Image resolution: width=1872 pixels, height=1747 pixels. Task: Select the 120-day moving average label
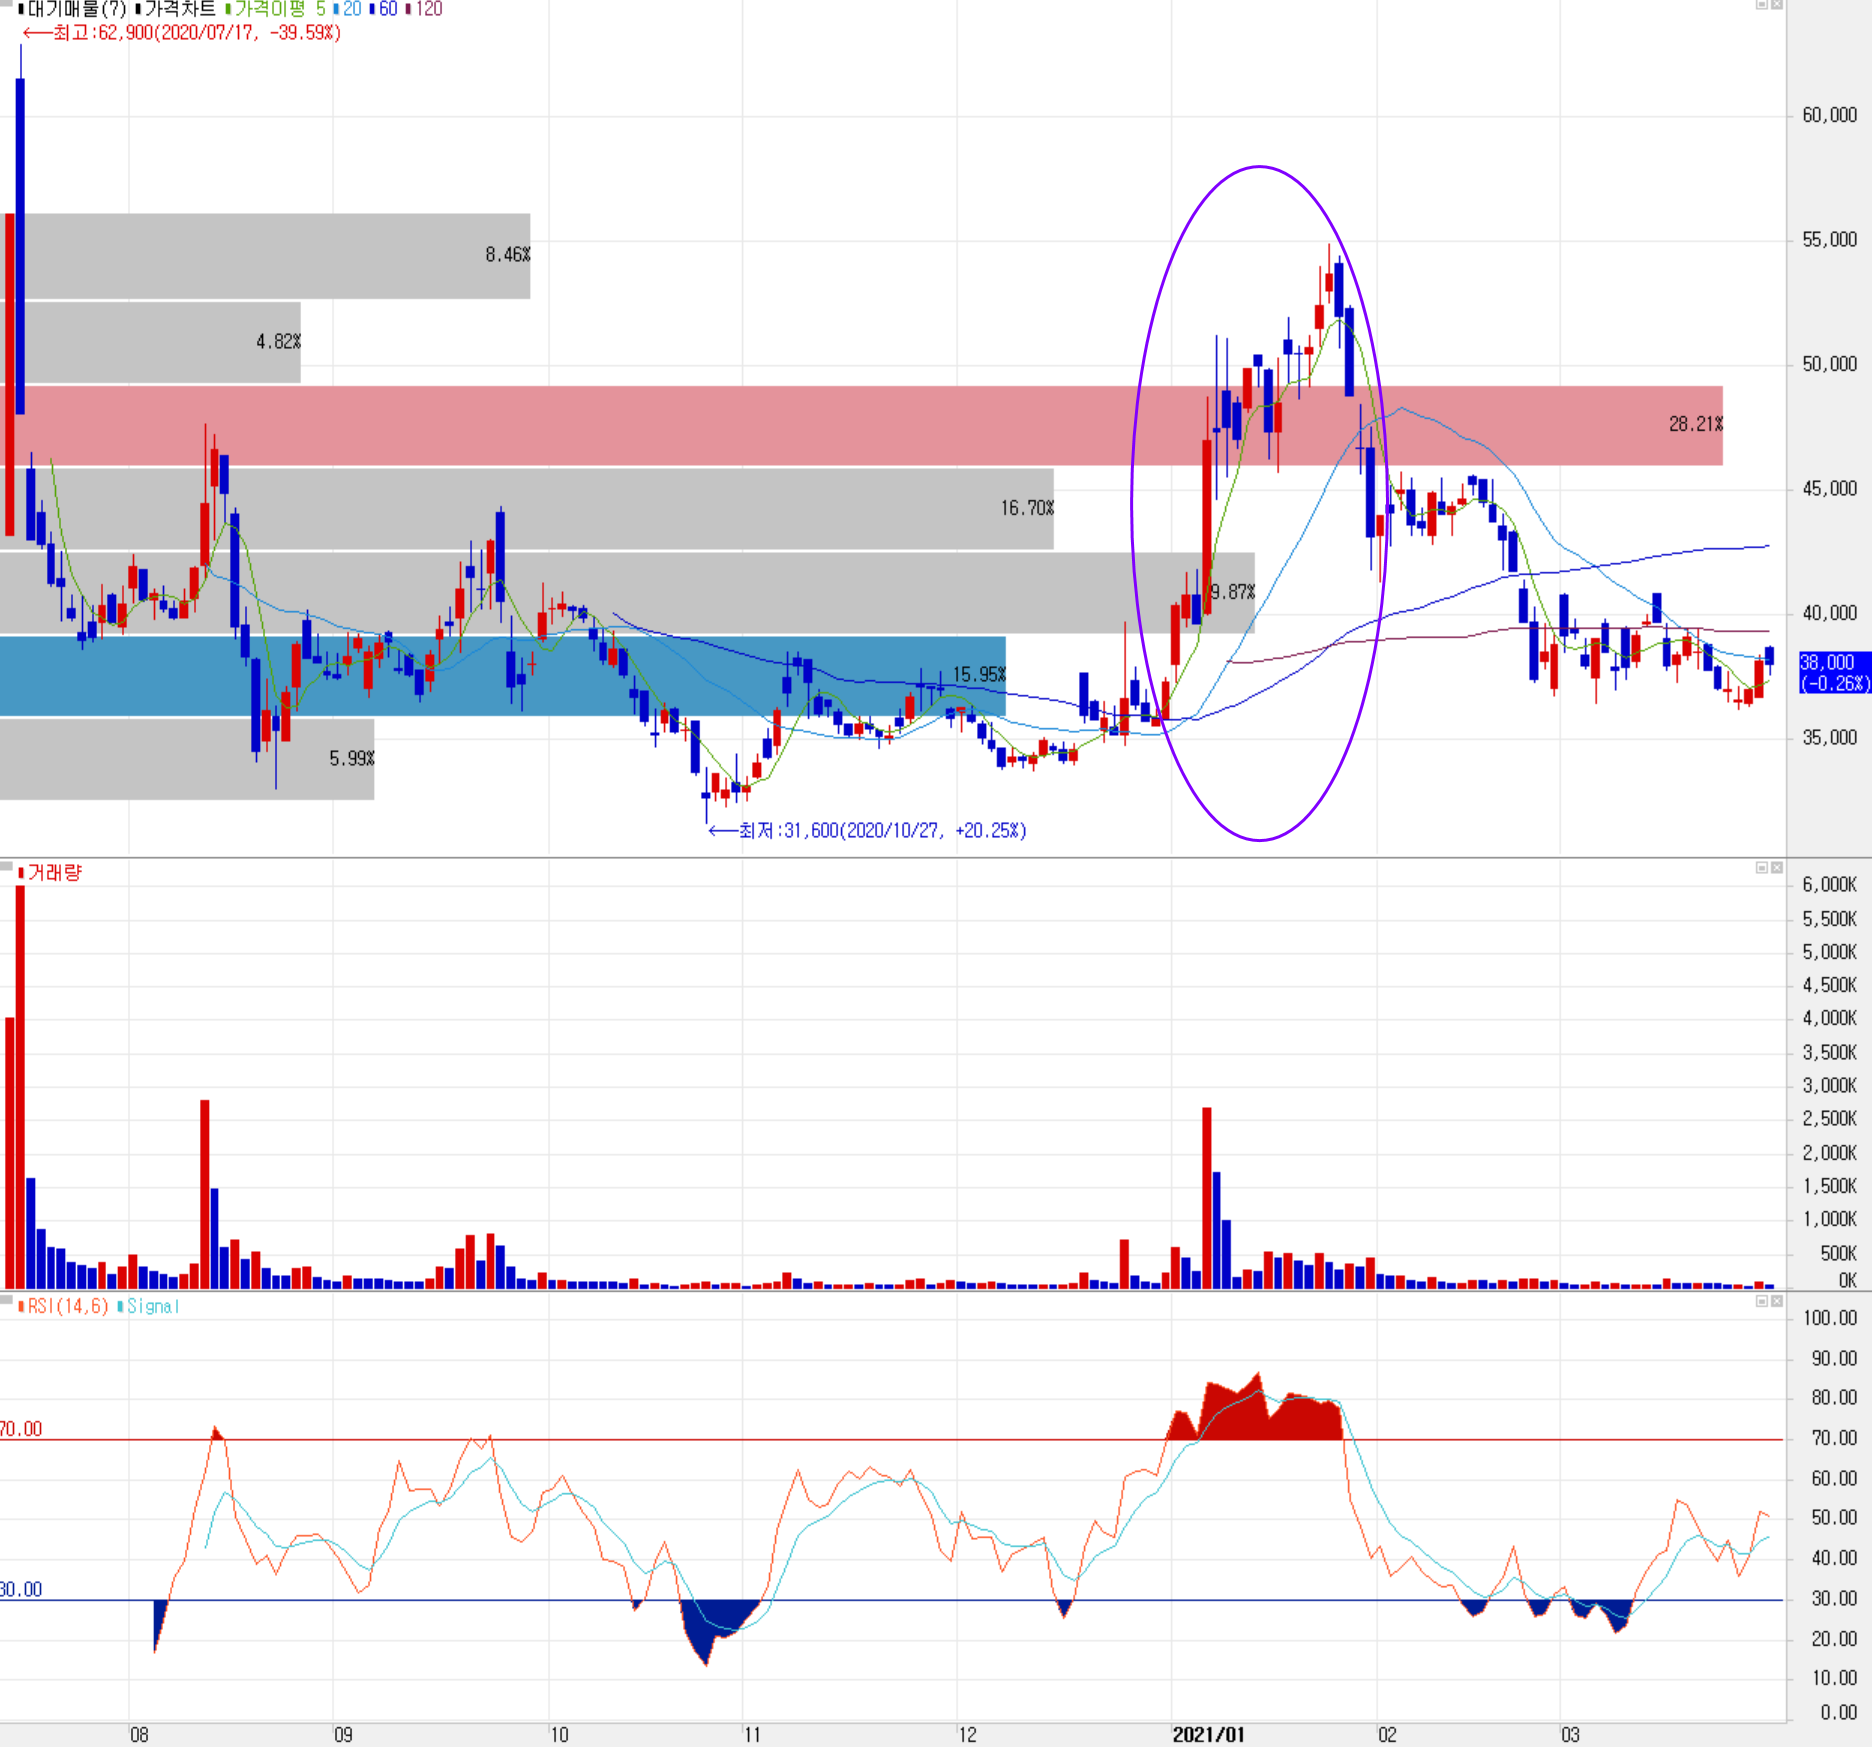[x=425, y=9]
